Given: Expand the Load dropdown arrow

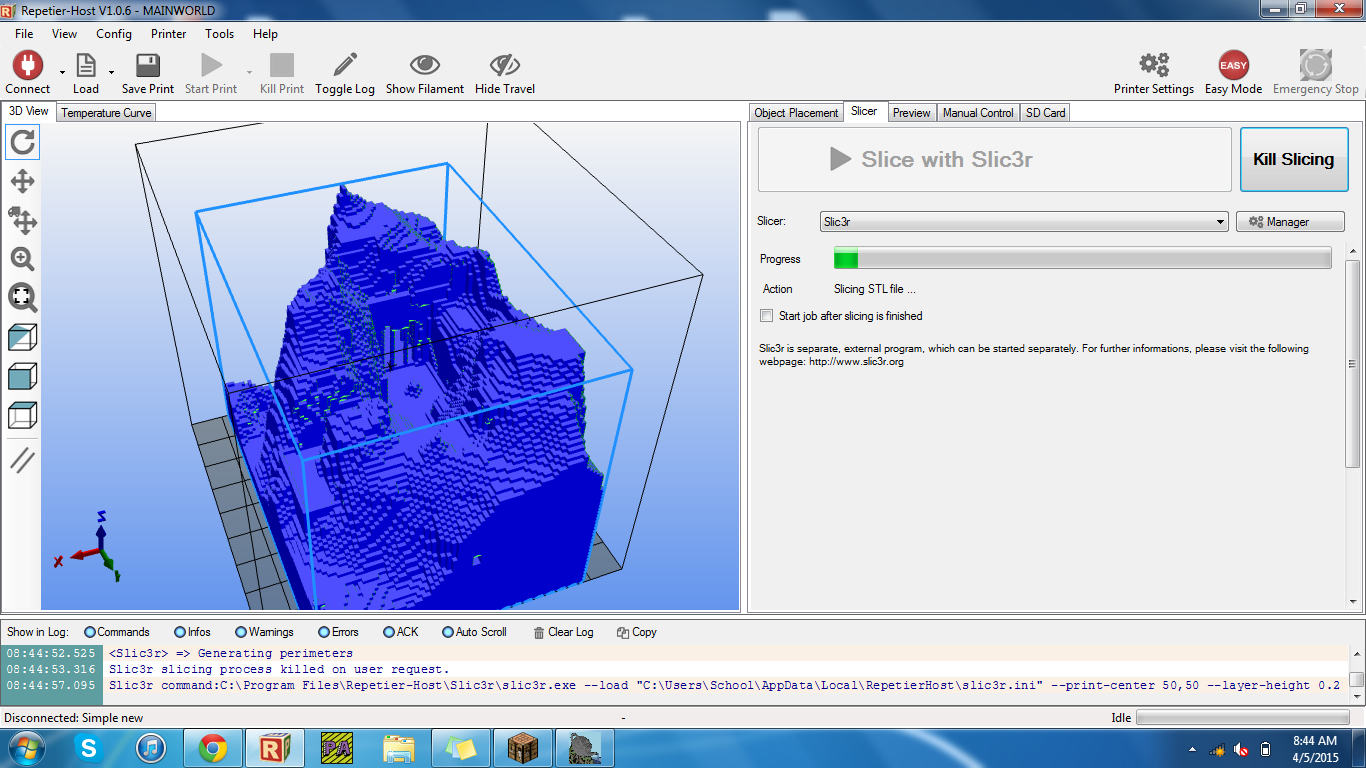Looking at the screenshot, I should pyautogui.click(x=111, y=72).
